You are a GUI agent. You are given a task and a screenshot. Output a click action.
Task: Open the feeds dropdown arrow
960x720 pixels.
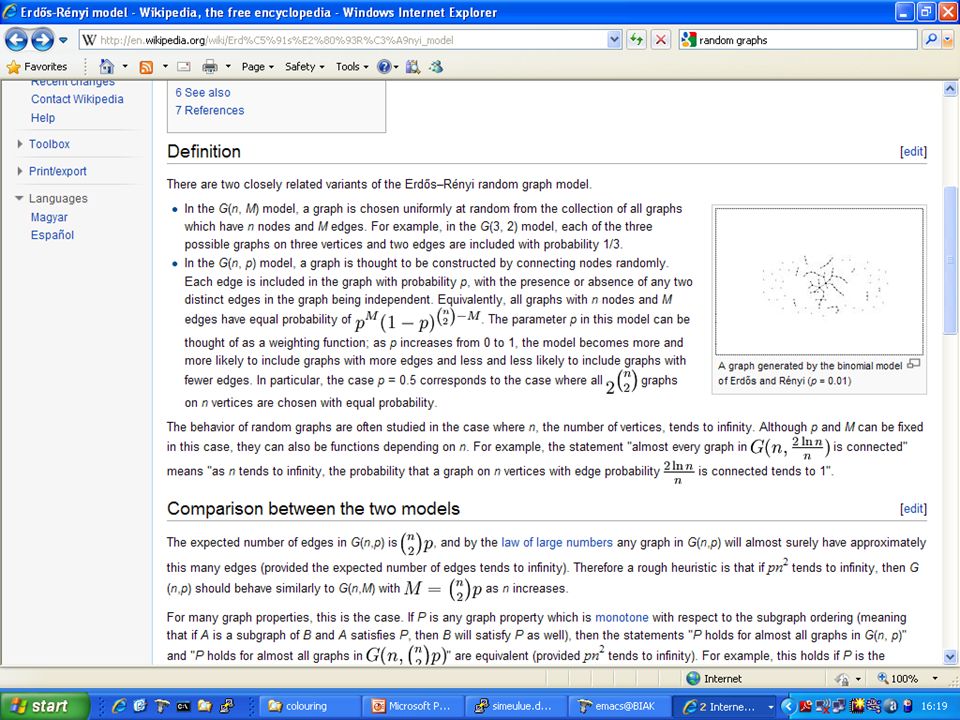click(x=165, y=67)
